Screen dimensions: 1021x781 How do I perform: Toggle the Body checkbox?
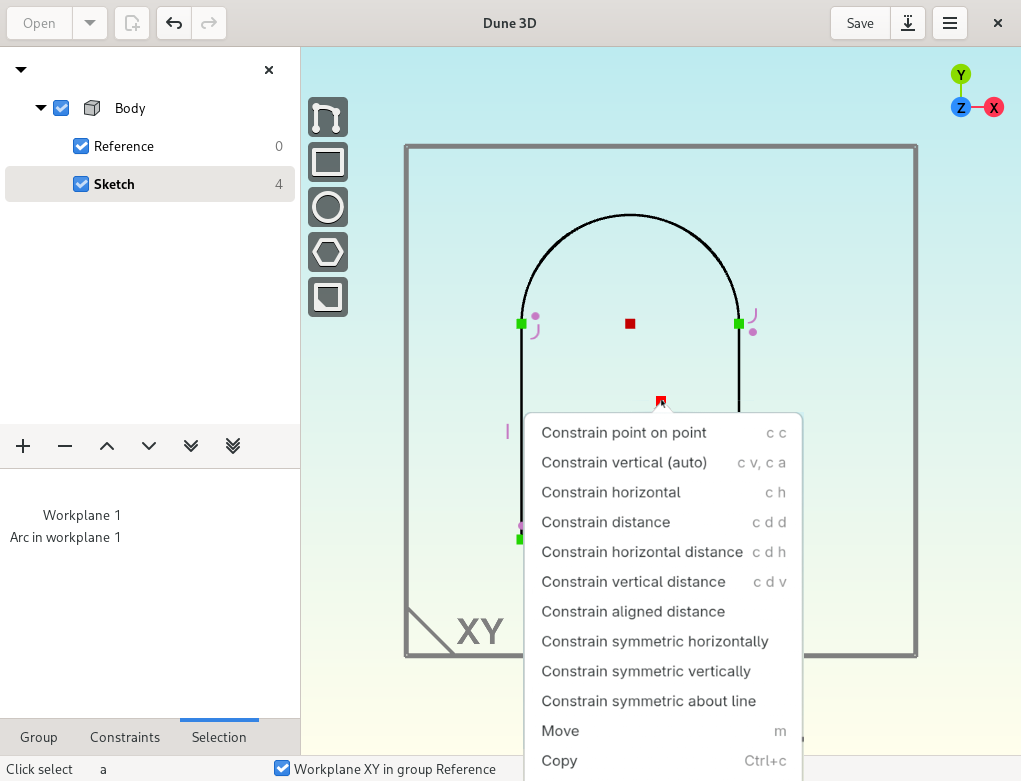point(61,108)
